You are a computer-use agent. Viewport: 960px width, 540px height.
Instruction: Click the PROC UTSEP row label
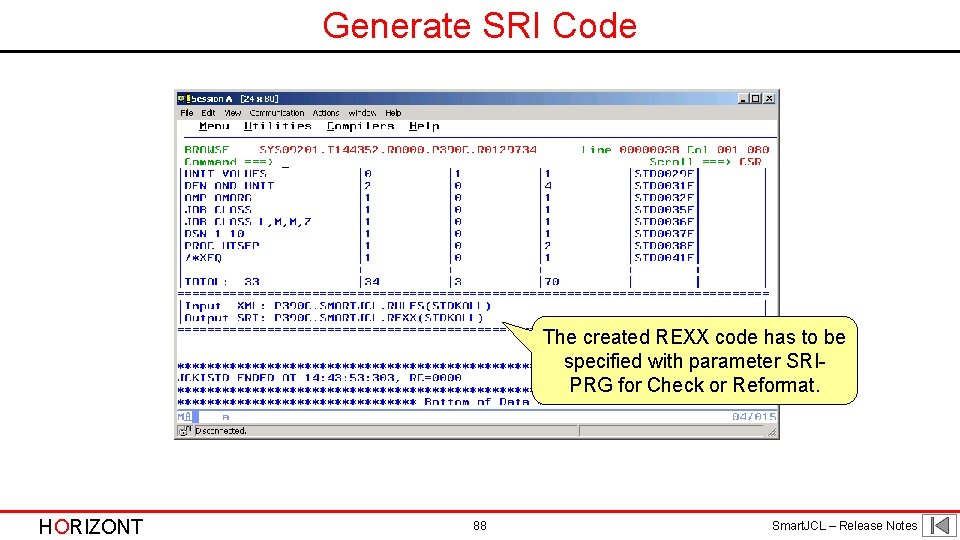(222, 246)
